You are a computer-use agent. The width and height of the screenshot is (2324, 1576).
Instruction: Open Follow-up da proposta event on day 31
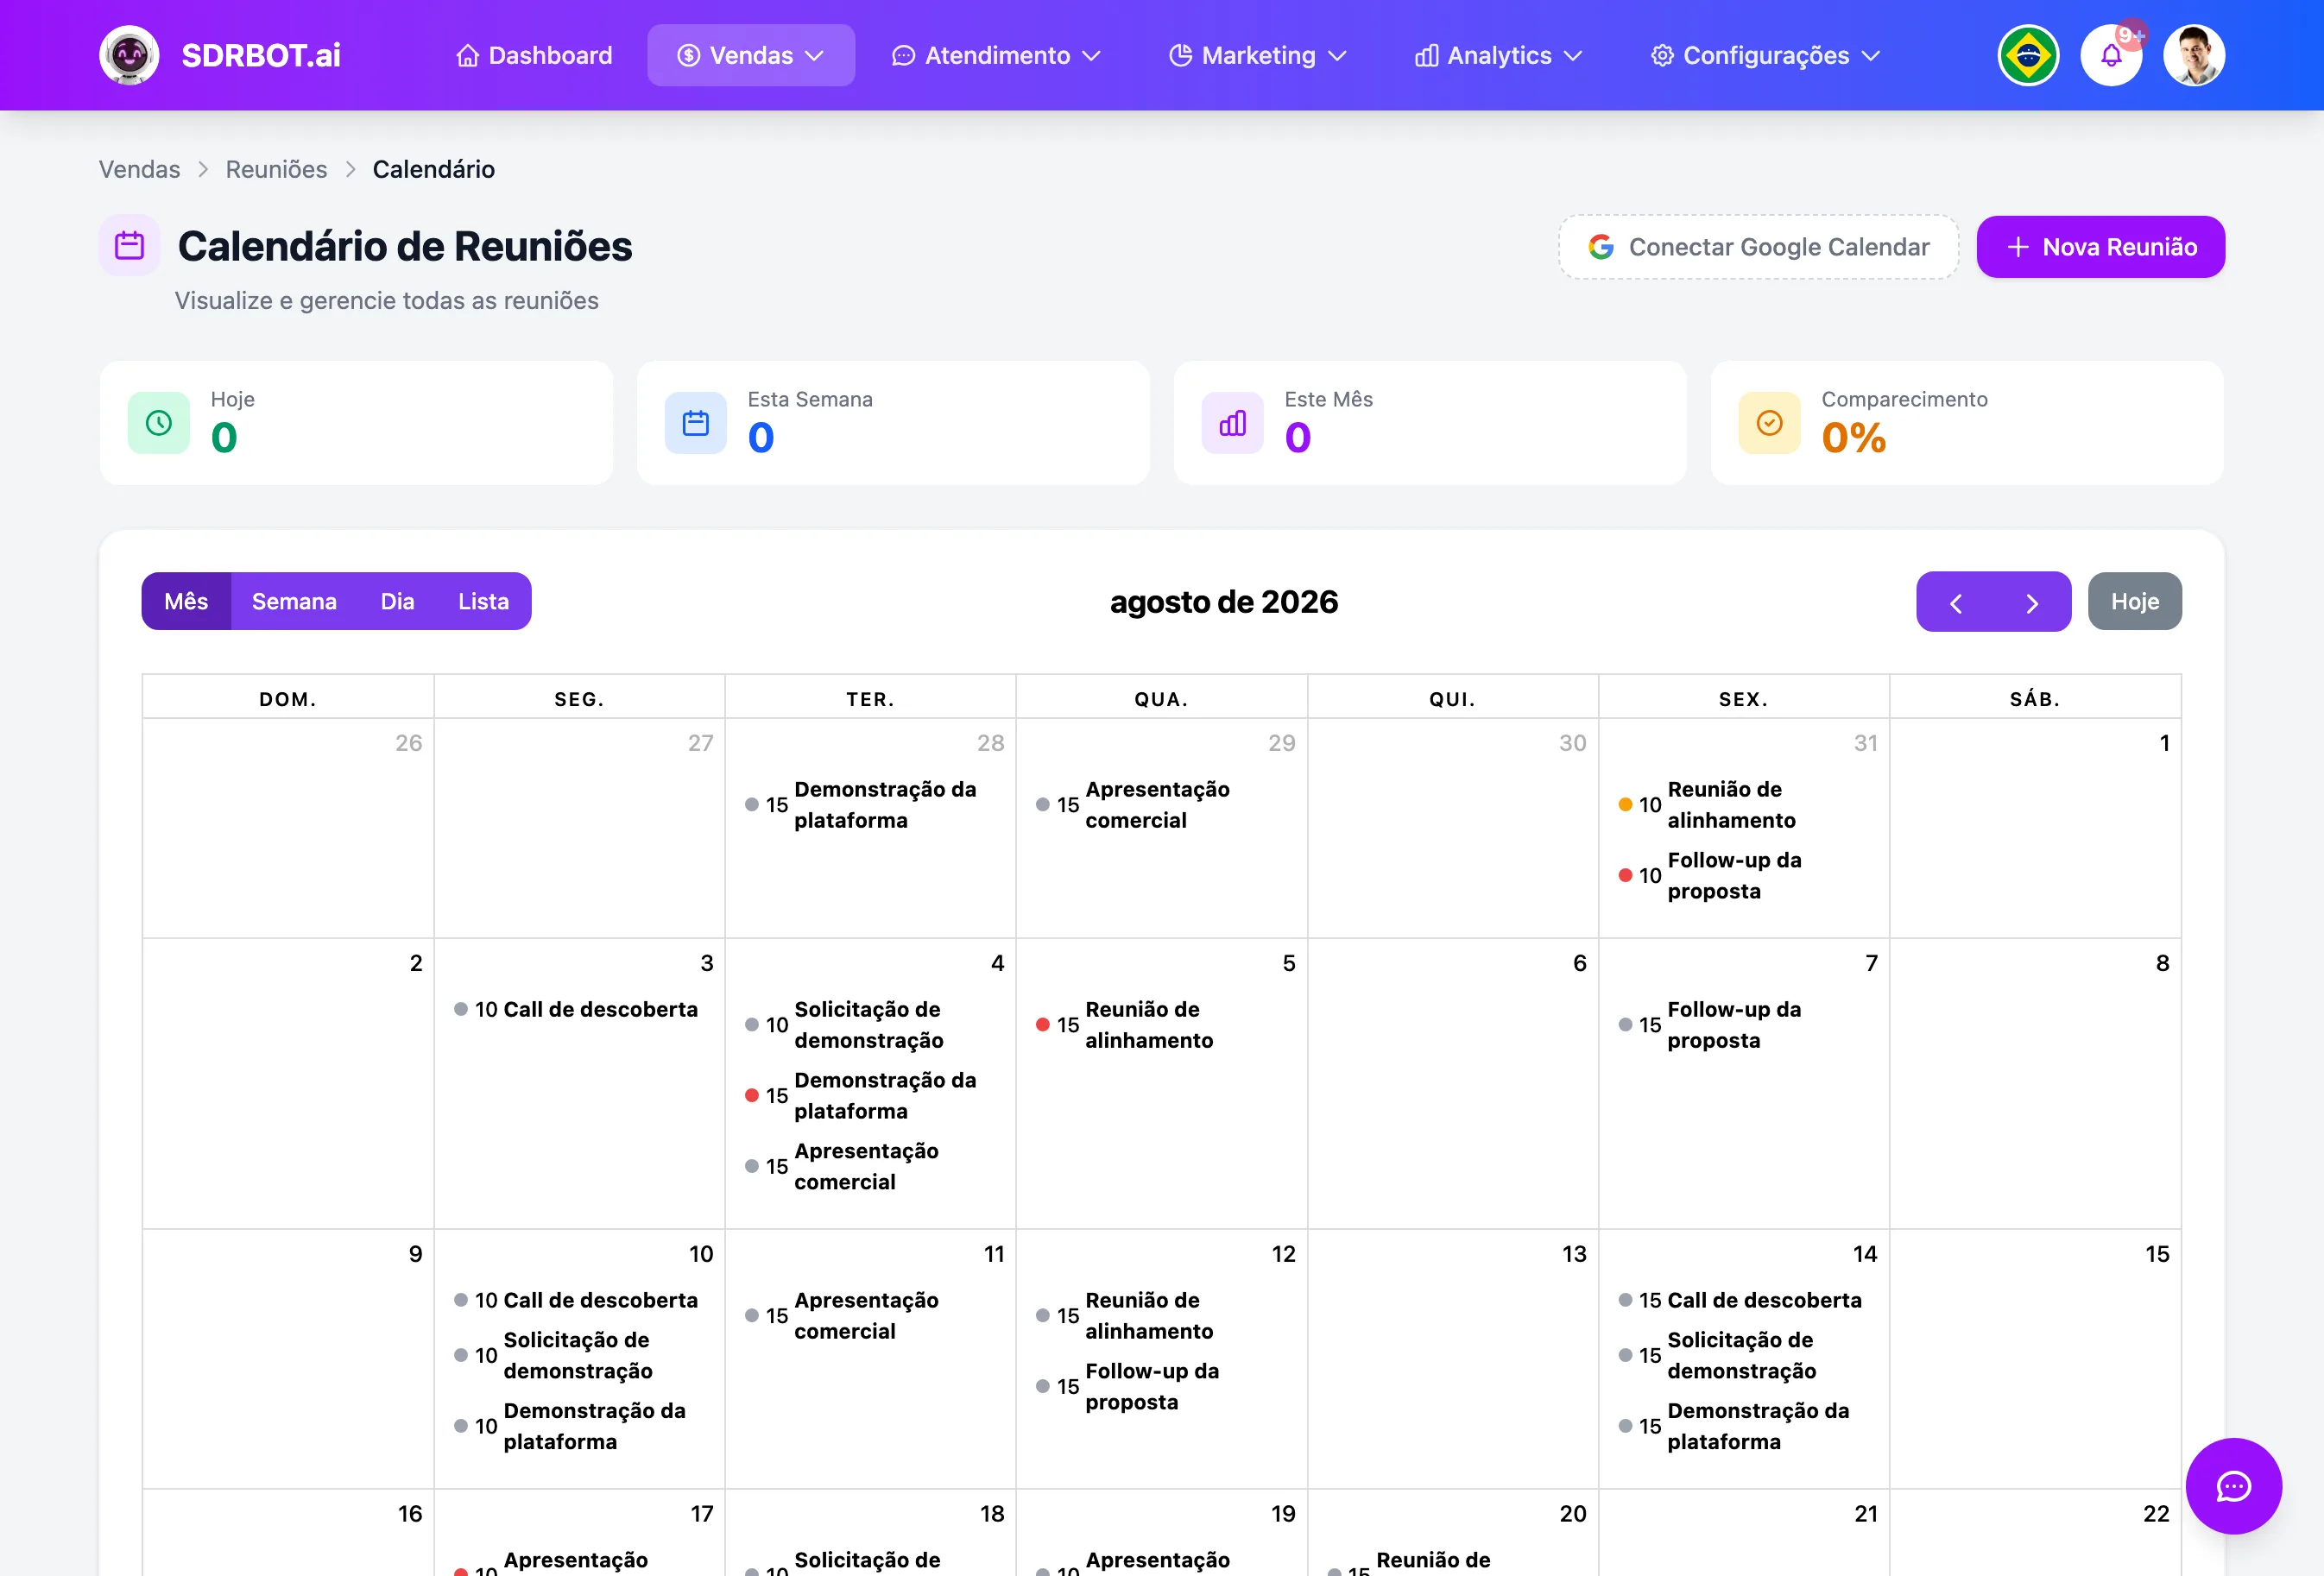pyautogui.click(x=1743, y=876)
